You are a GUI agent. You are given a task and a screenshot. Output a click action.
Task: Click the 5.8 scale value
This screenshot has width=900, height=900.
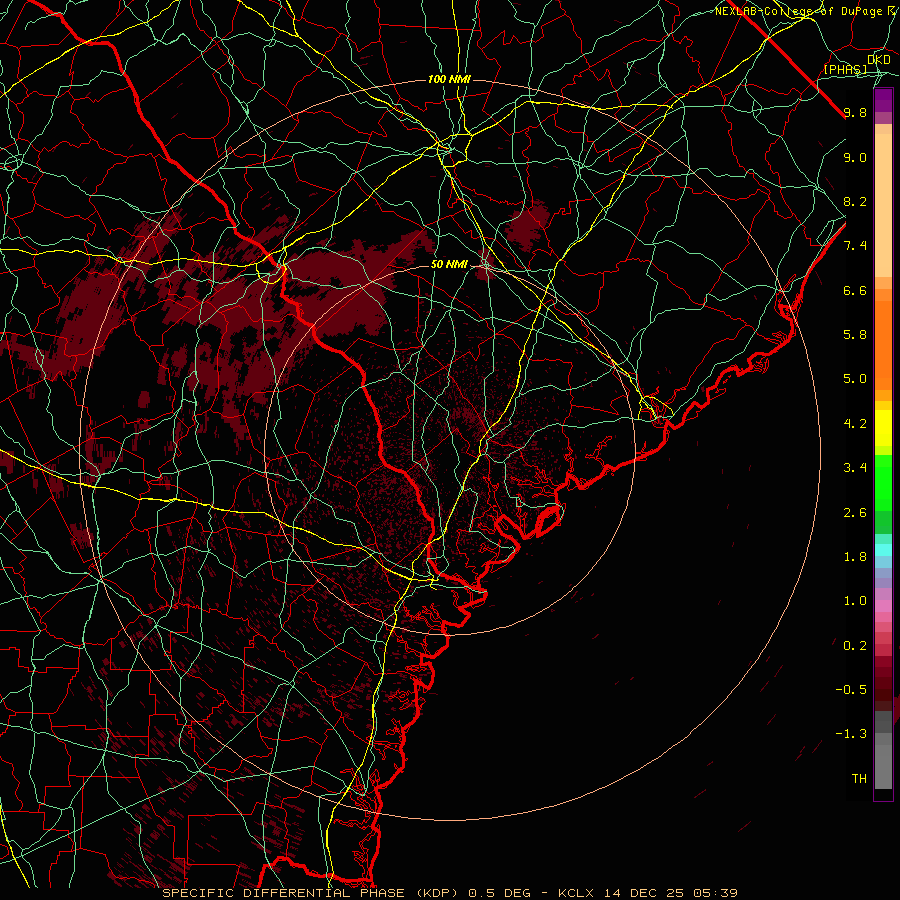pos(855,335)
